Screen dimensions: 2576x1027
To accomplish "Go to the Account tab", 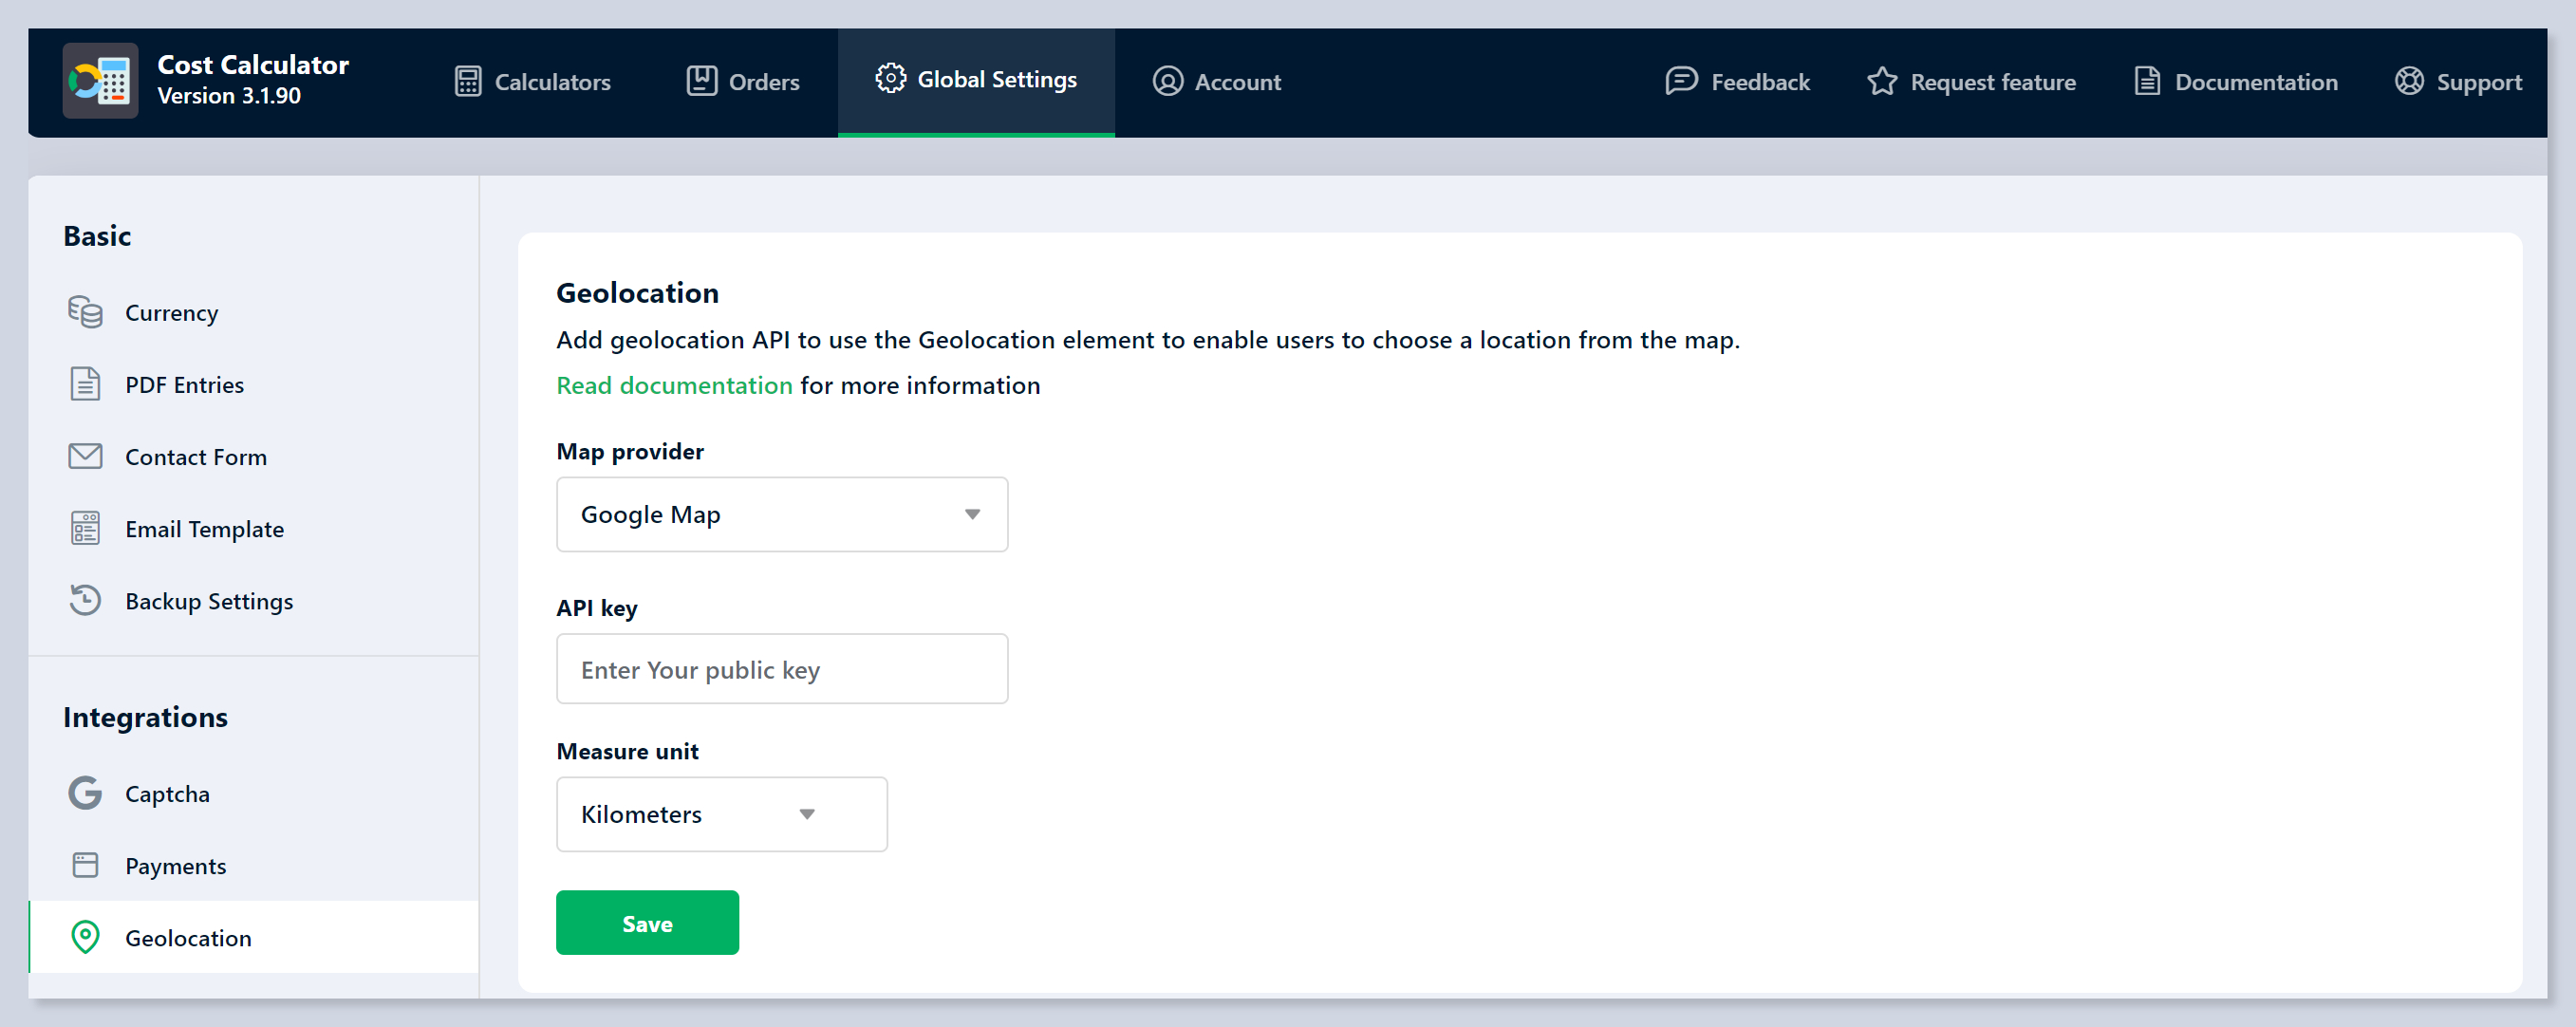I will (x=1216, y=82).
